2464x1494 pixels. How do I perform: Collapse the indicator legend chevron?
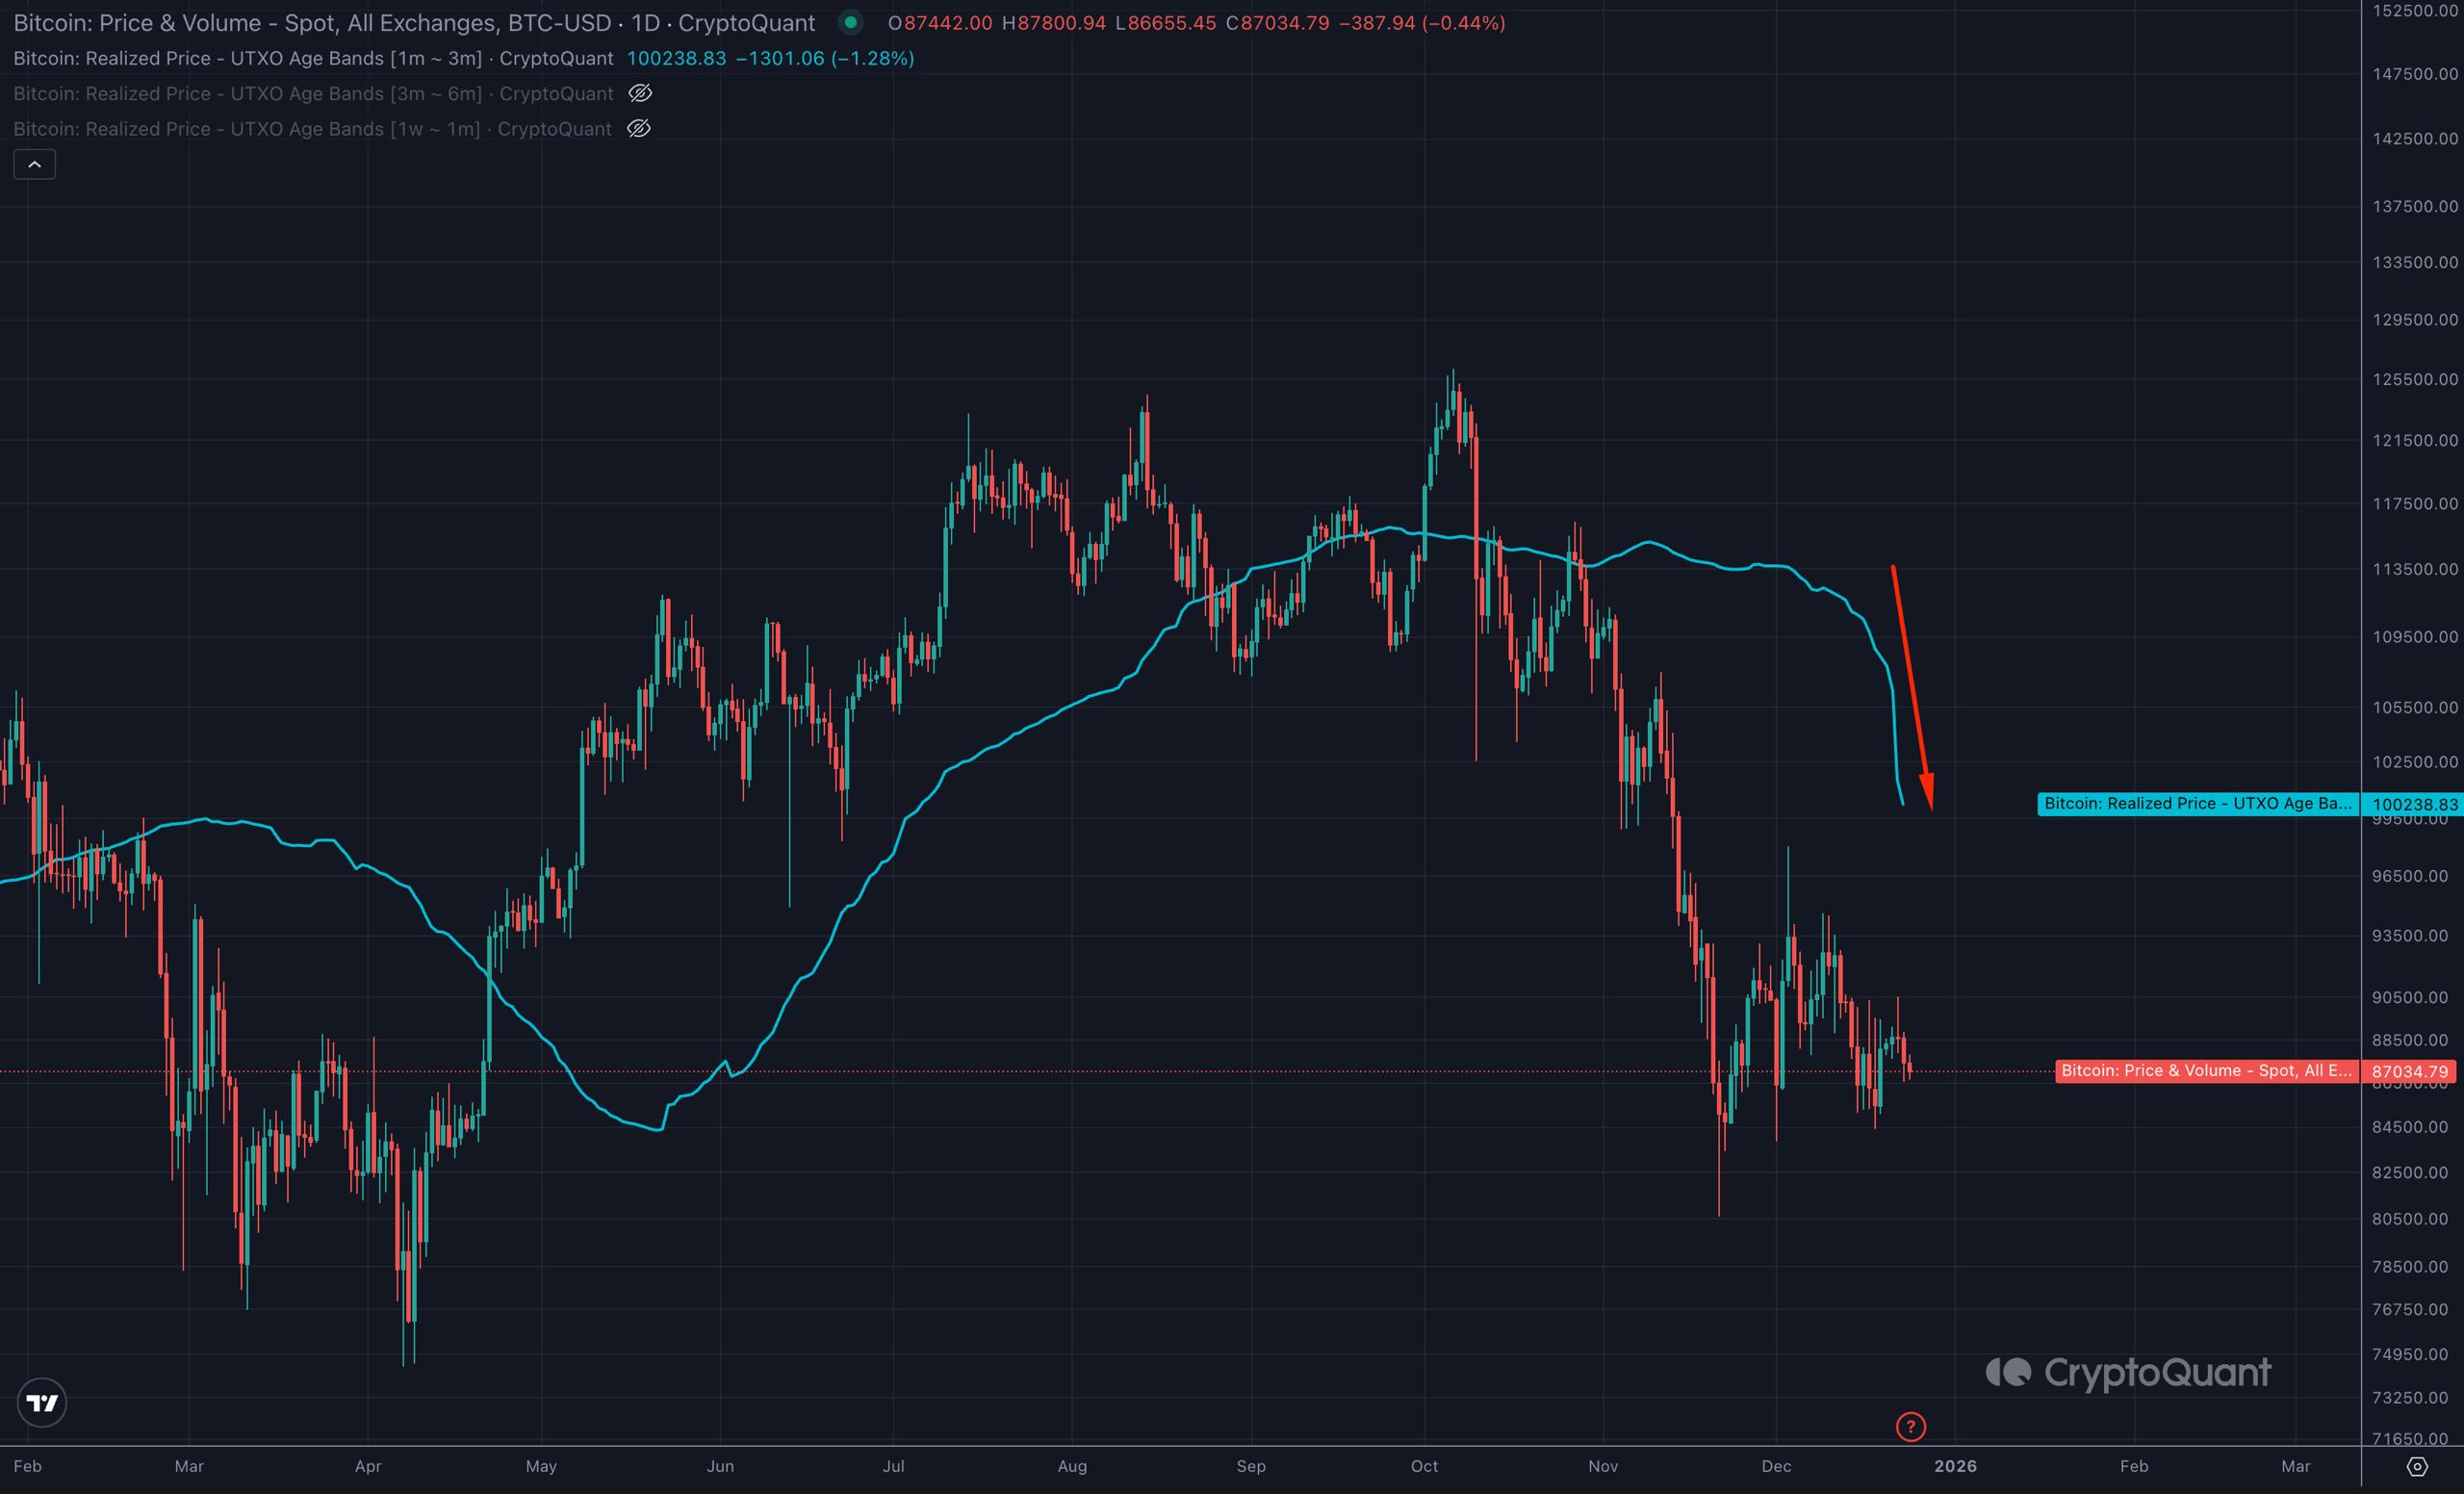[x=34, y=164]
